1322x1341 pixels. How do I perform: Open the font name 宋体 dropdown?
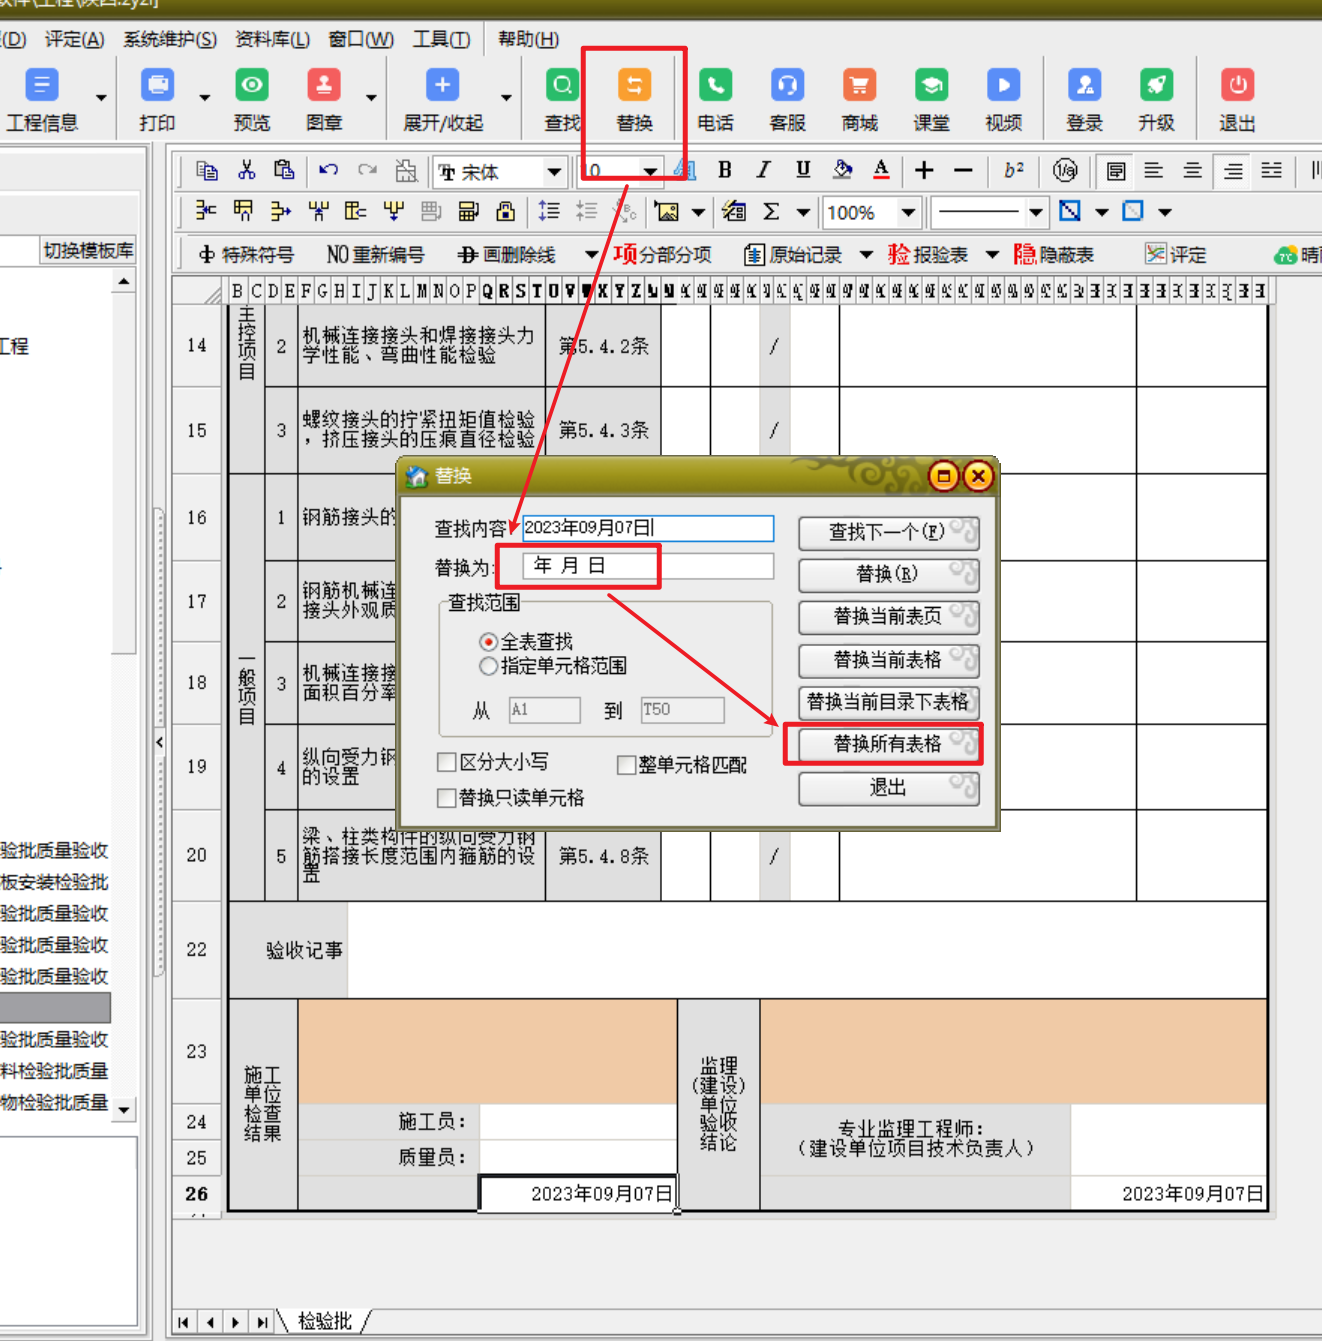554,172
